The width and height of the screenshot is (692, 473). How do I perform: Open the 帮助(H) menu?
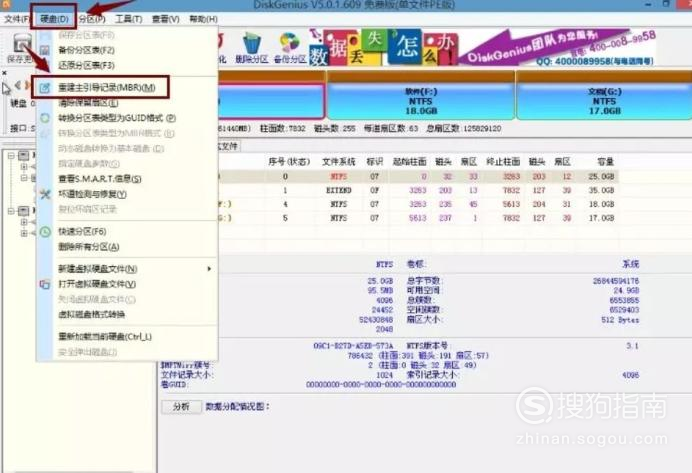point(203,19)
